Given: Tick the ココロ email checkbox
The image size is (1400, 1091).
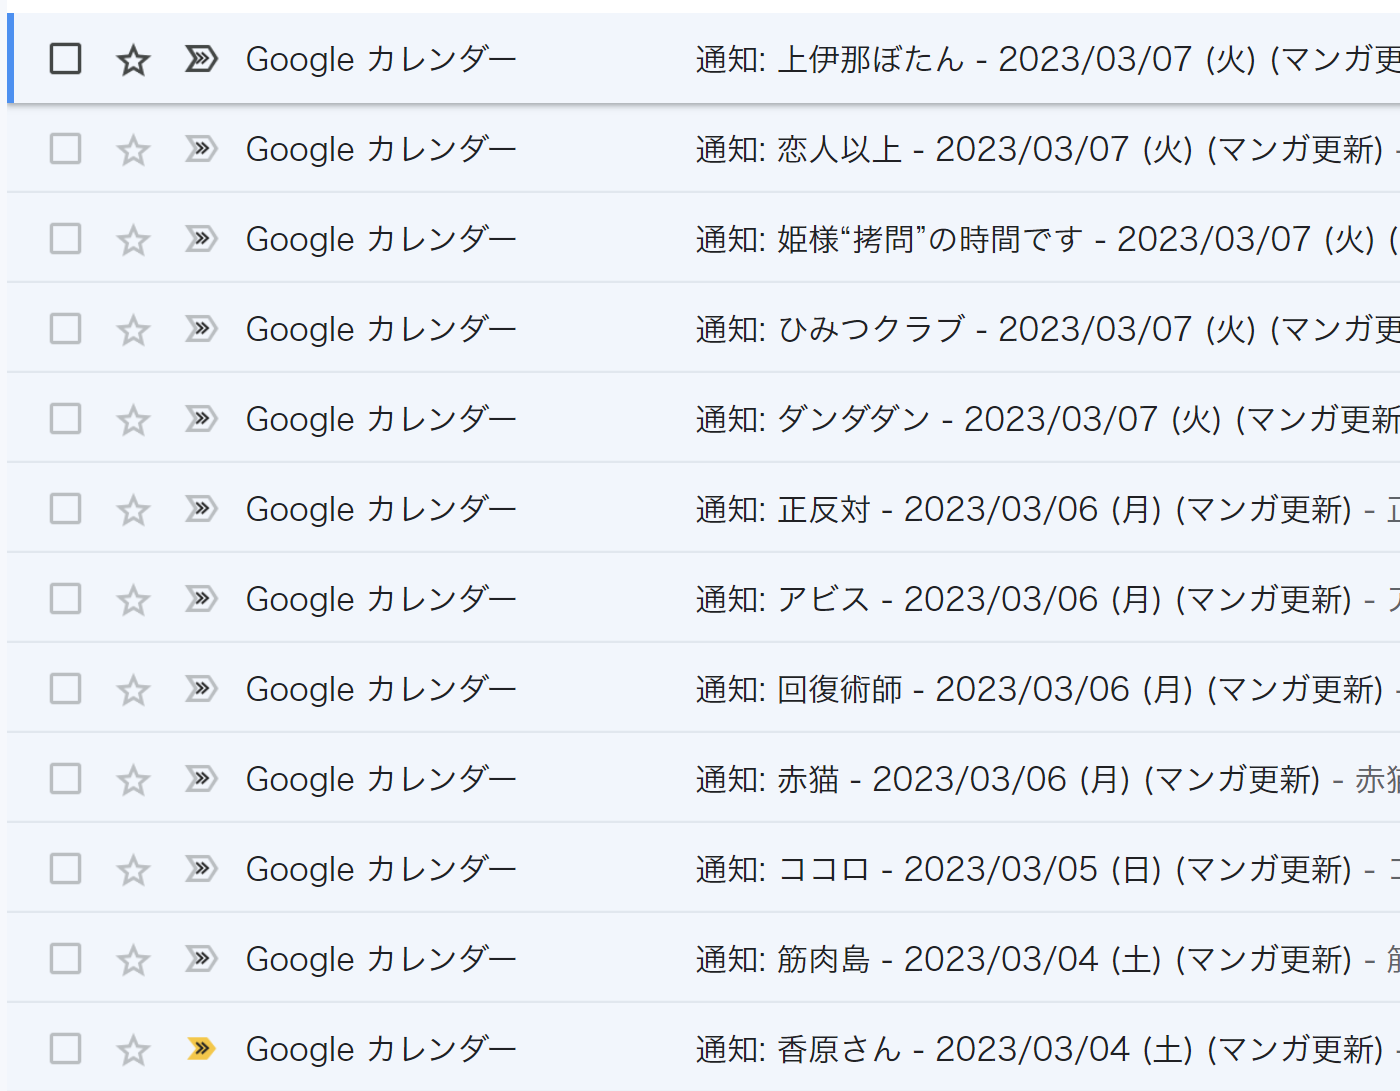Looking at the screenshot, I should (x=66, y=869).
